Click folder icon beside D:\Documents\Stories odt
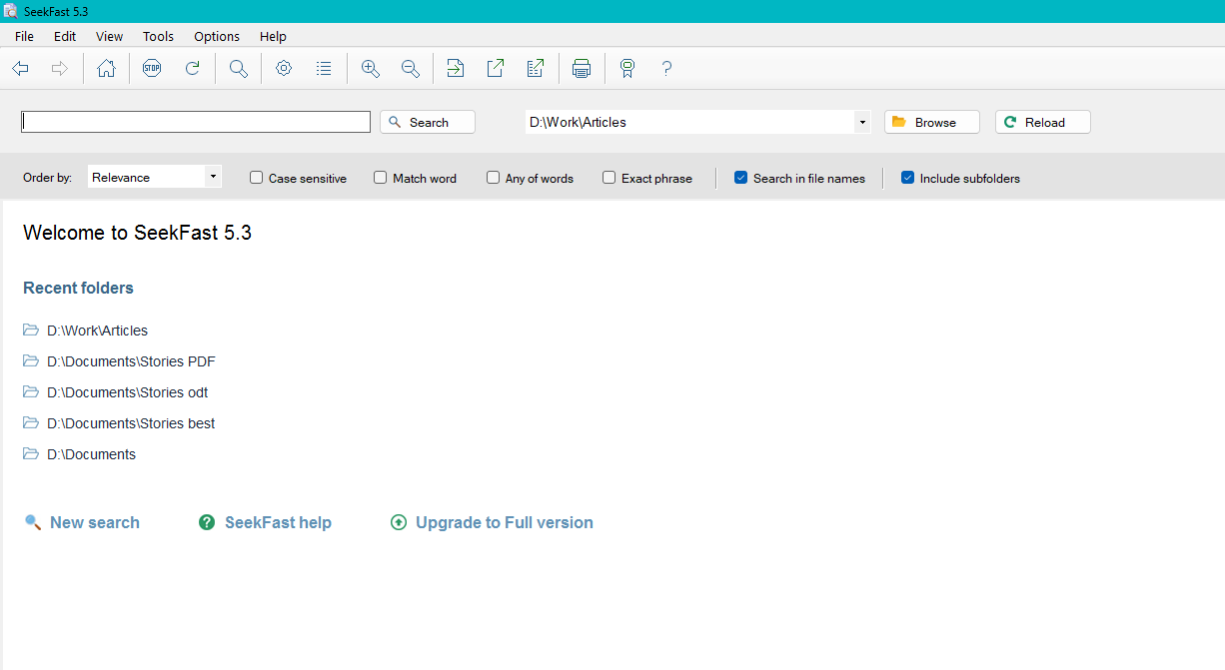1225x670 pixels. [x=31, y=392]
